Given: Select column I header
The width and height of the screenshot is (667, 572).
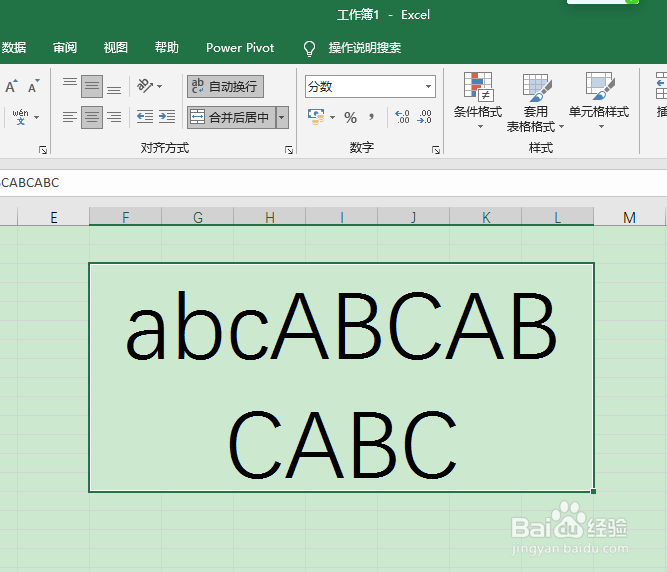Looking at the screenshot, I should click(x=341, y=217).
